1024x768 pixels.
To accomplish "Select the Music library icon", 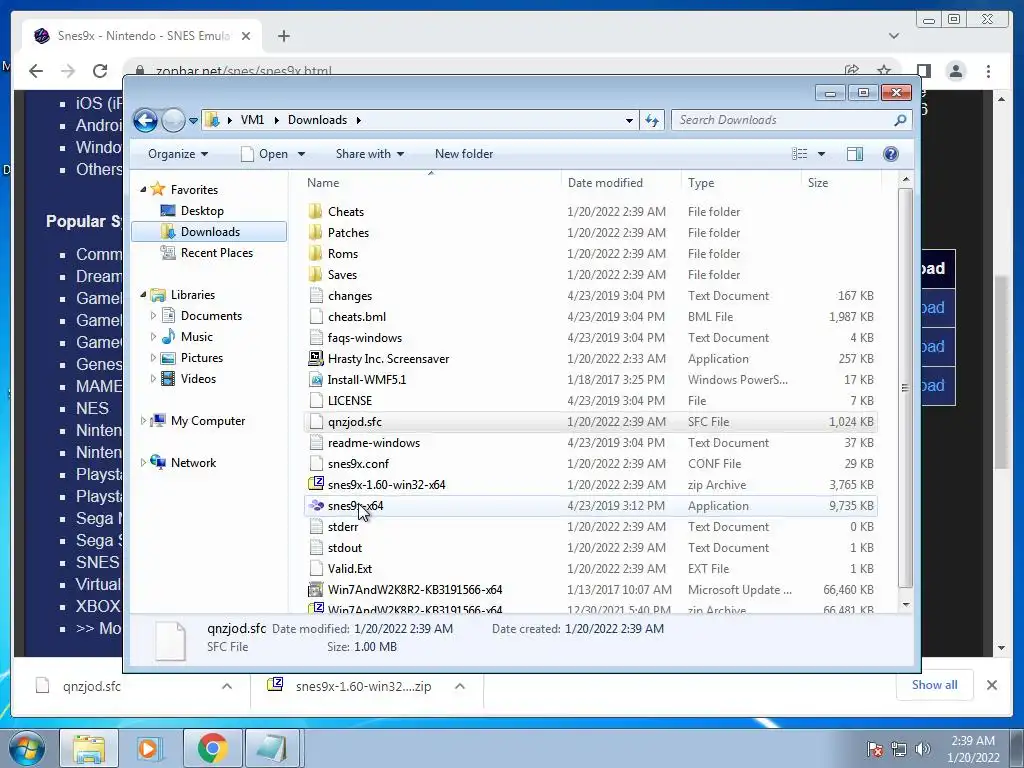I will pos(168,337).
